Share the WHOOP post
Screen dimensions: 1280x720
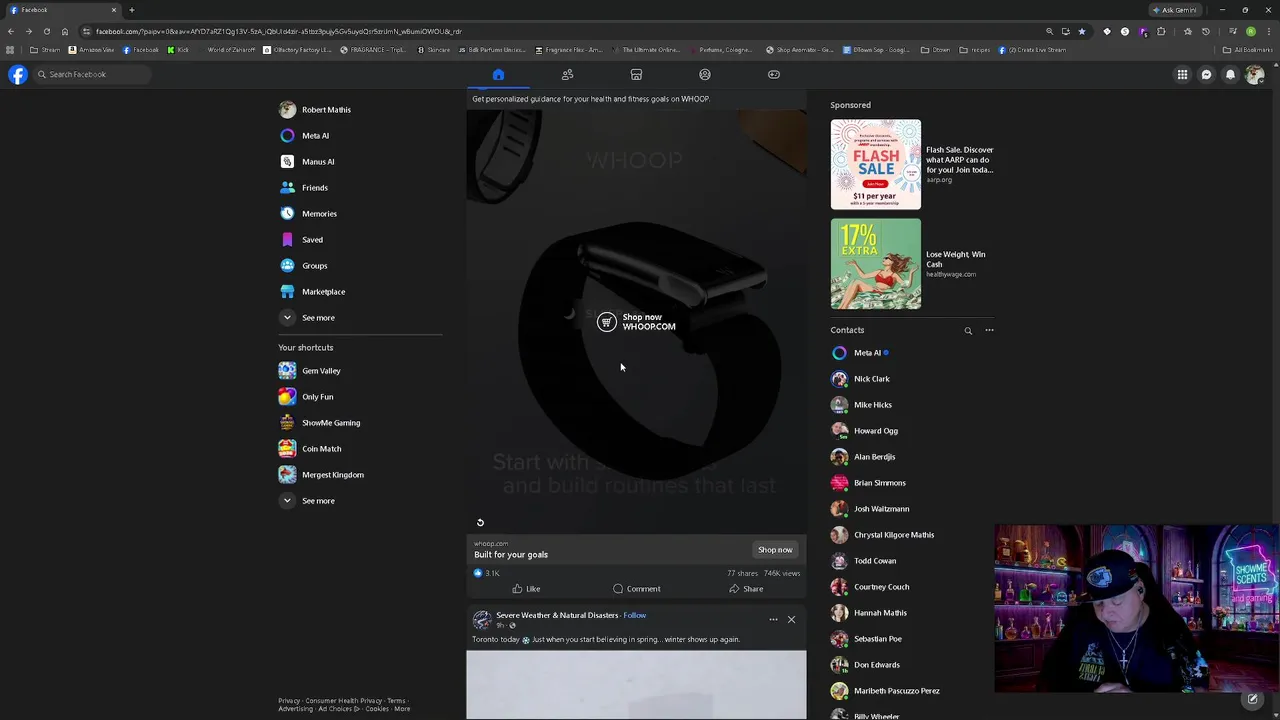point(746,589)
